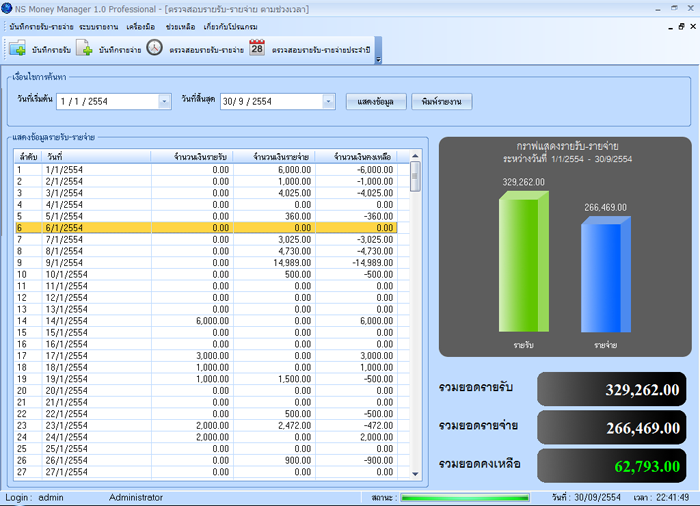This screenshot has height=506, width=700.
Task: Click remaining balance value 62,793.00
Action: [x=612, y=466]
